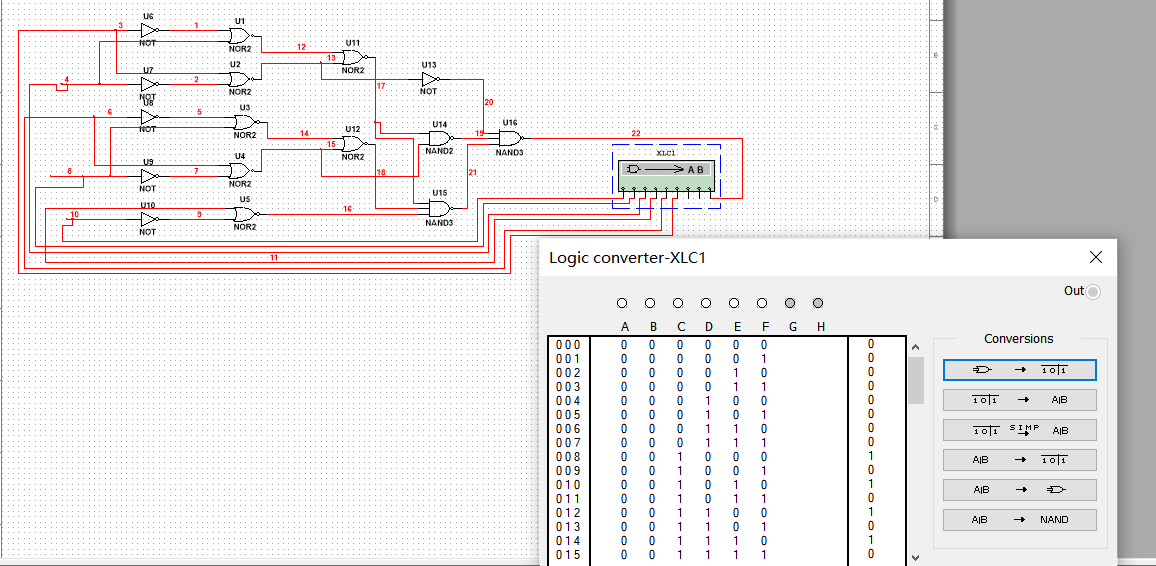
Task: Select the U2 NOR2 gate
Action: click(240, 79)
